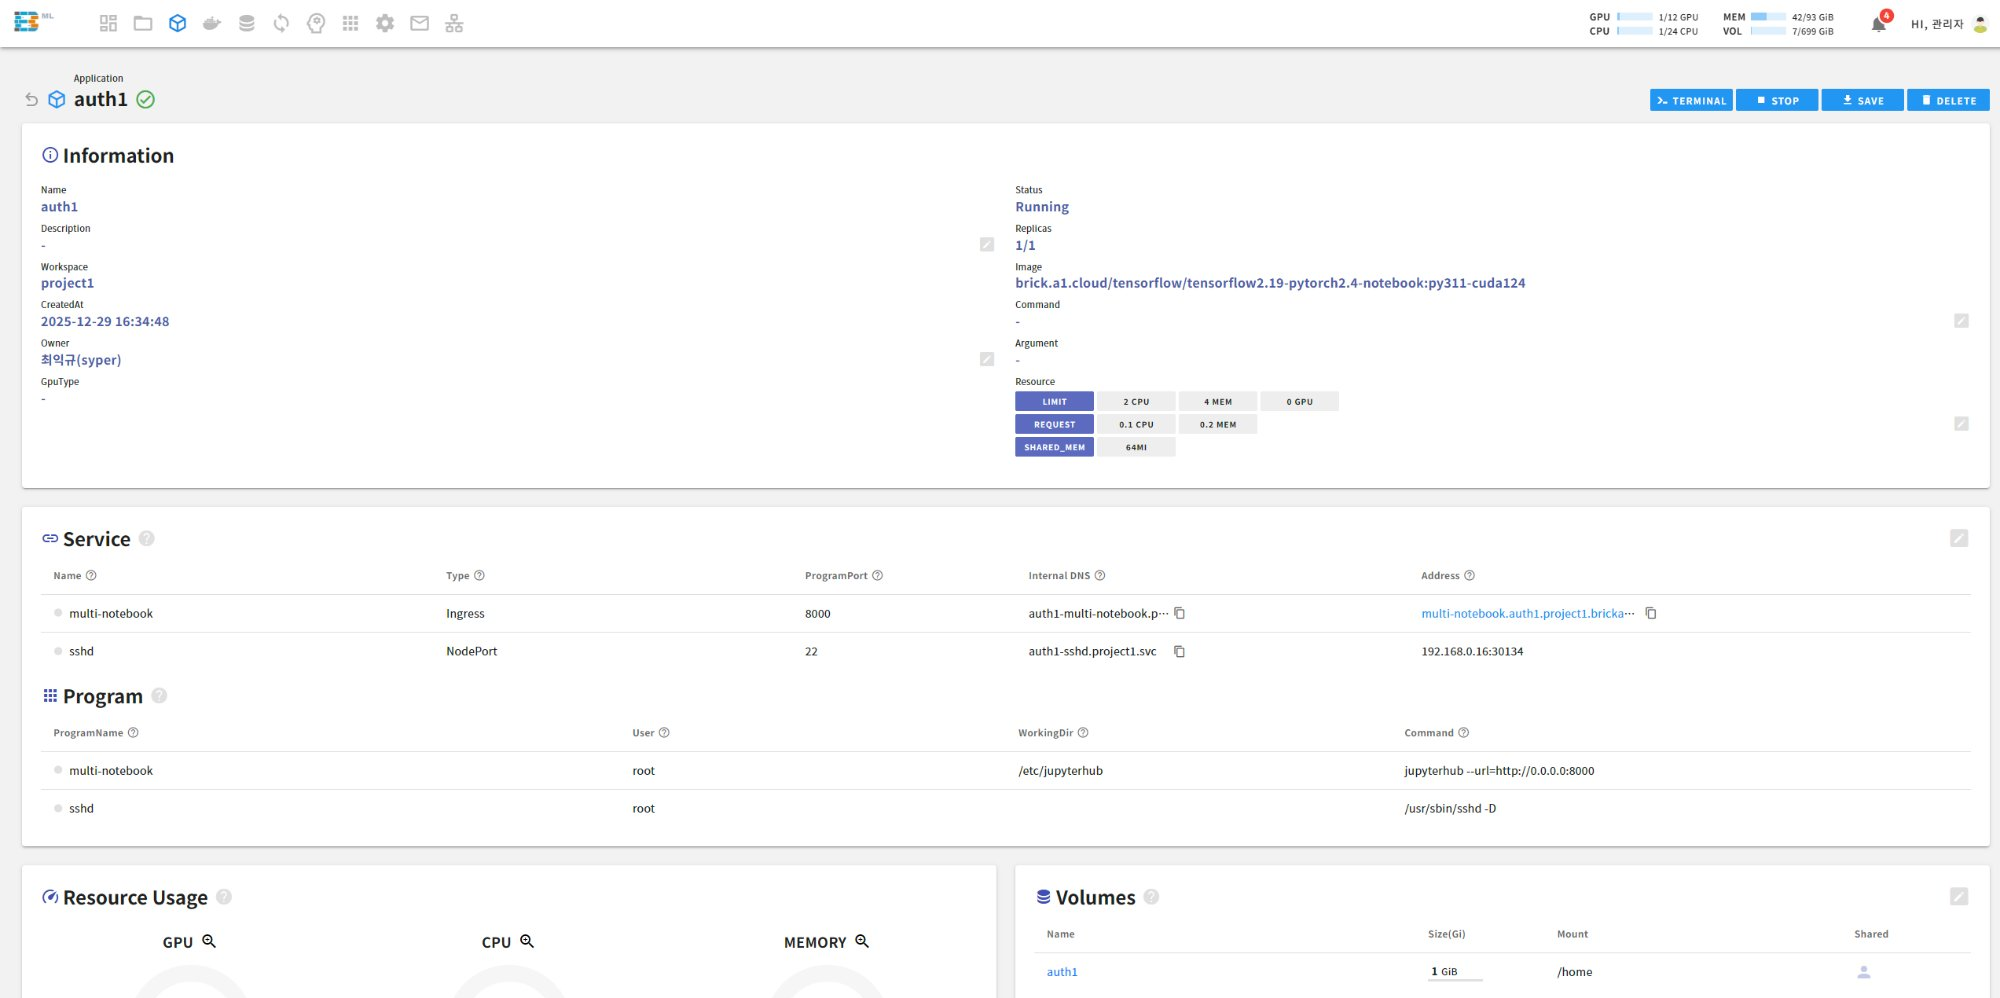Copy the auth1-sshd.project1.svc Internal DNS
This screenshot has width=2000, height=998.
1180,651
